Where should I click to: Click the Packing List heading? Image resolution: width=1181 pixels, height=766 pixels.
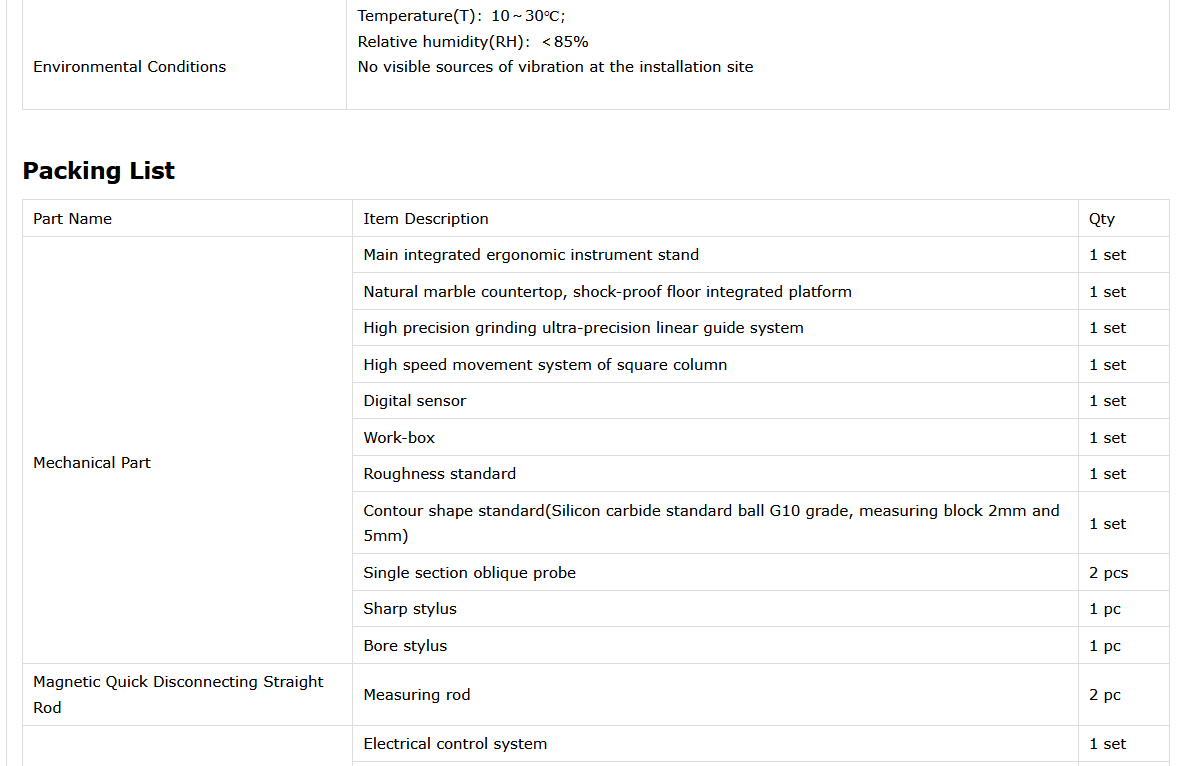click(99, 171)
